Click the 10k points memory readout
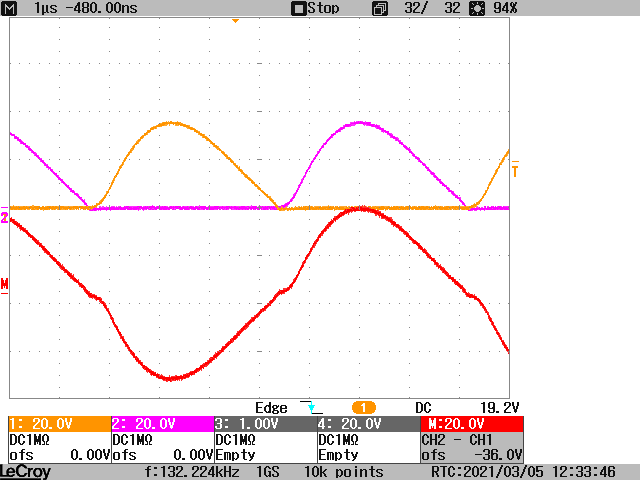The image size is (640, 480). tap(344, 472)
